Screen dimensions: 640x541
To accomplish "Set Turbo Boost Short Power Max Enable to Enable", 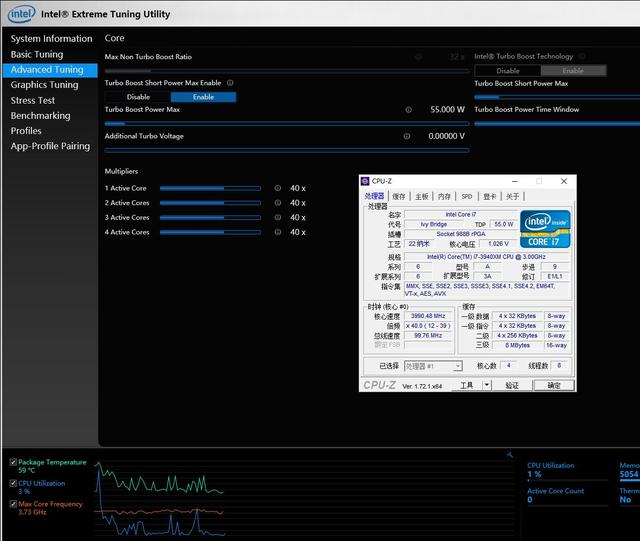I will click(x=203, y=97).
